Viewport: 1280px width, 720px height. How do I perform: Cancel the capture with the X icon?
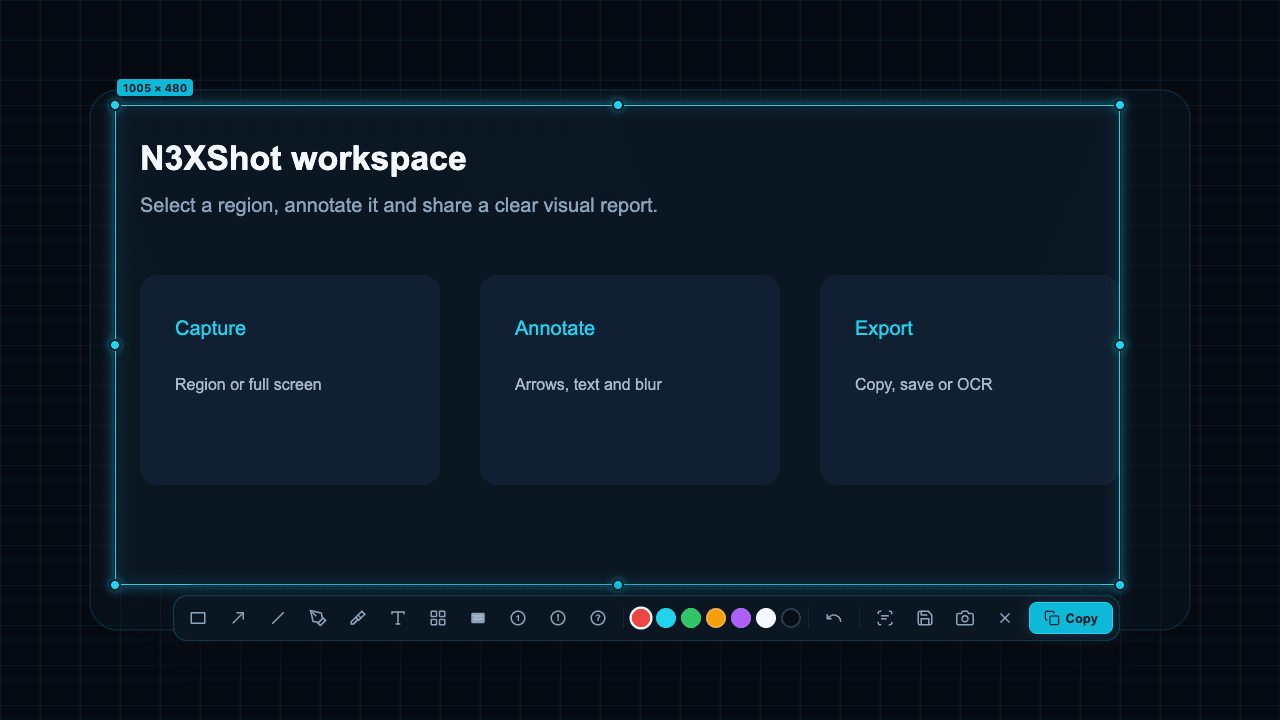click(x=1005, y=618)
